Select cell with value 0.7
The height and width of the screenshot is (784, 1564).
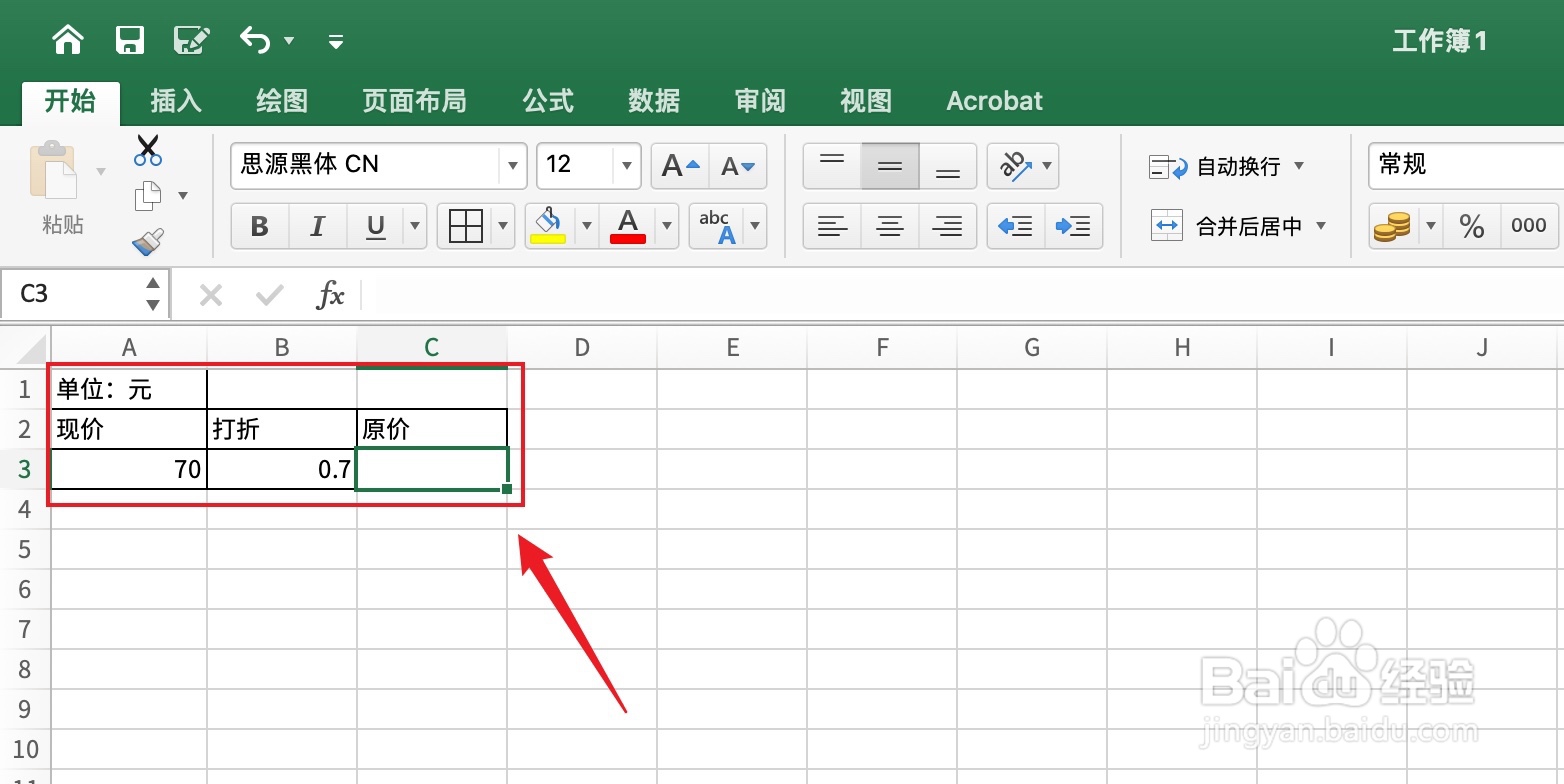tap(282, 469)
